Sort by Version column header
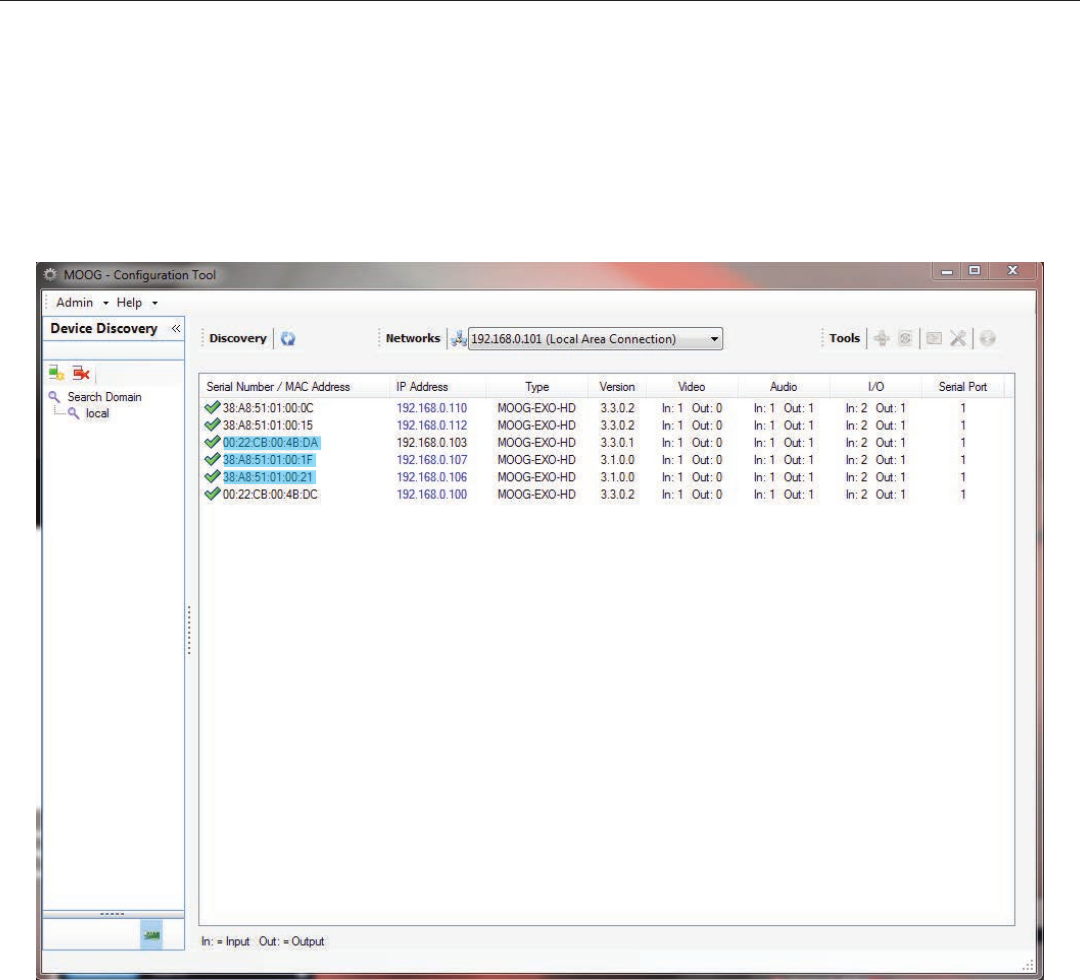The width and height of the screenshot is (1080, 980). click(x=616, y=387)
